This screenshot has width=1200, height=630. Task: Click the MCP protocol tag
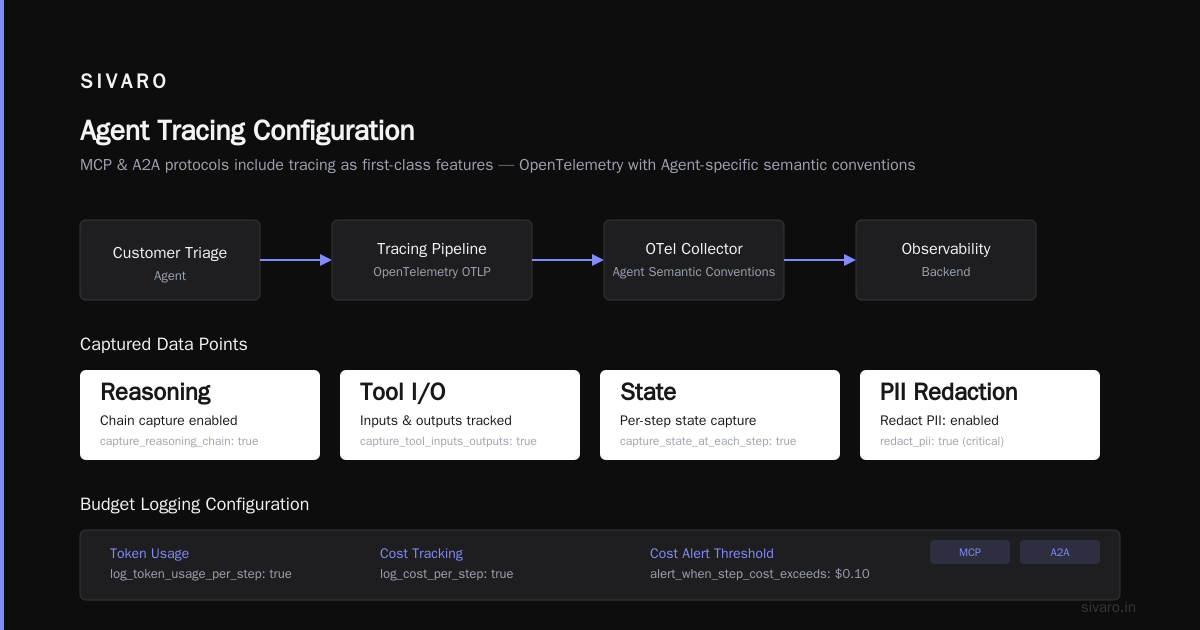point(970,552)
